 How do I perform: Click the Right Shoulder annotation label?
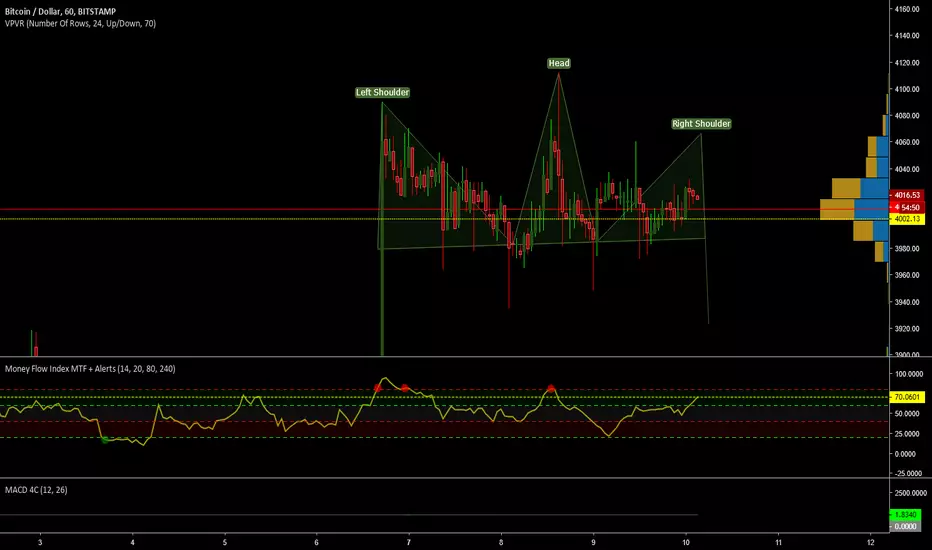click(x=701, y=124)
